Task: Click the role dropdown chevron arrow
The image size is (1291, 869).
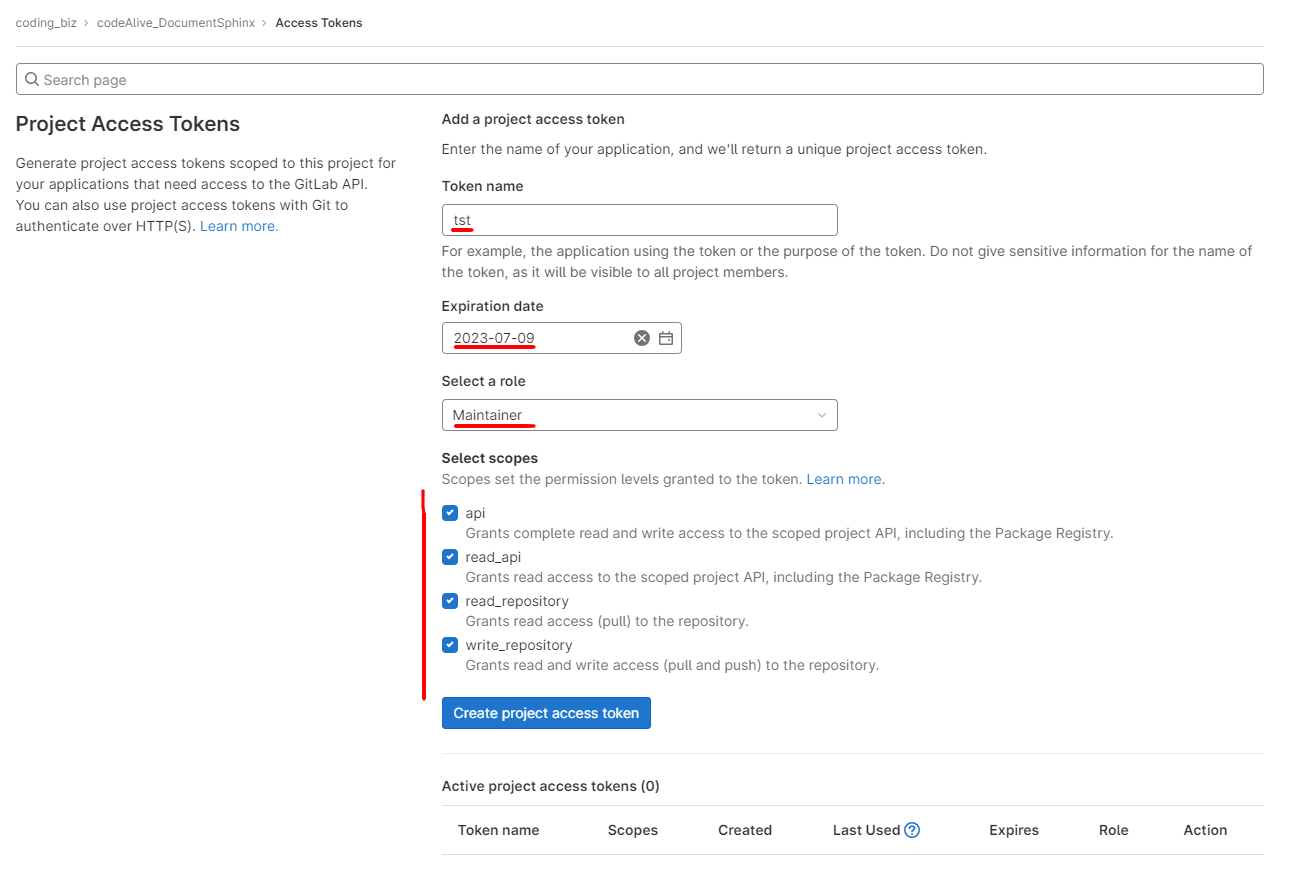Action: (x=822, y=415)
